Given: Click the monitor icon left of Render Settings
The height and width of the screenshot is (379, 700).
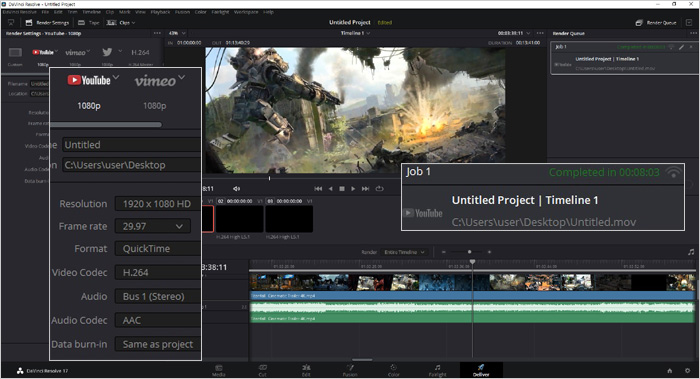Looking at the screenshot, I should 11,22.
